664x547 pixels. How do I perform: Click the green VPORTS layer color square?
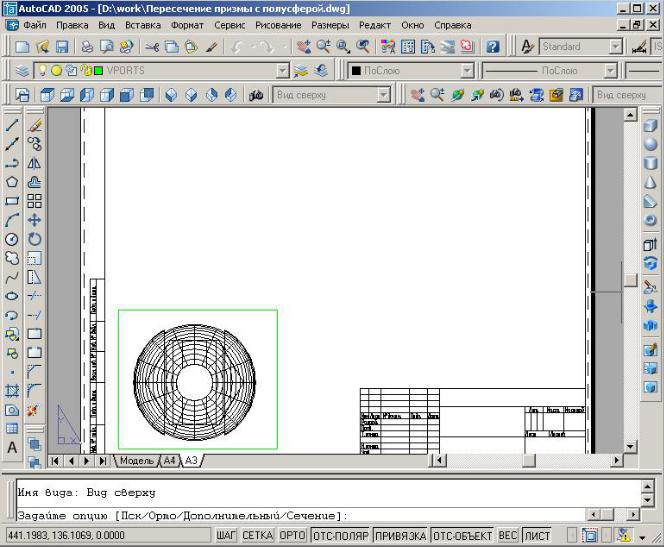(98, 71)
